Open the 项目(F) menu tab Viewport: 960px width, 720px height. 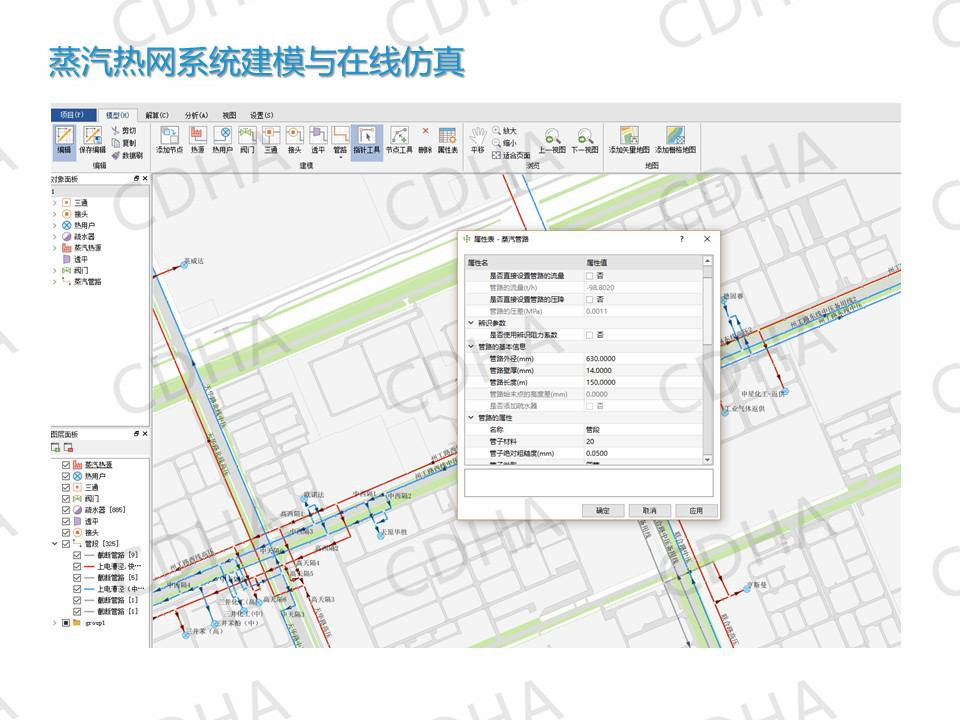click(73, 114)
